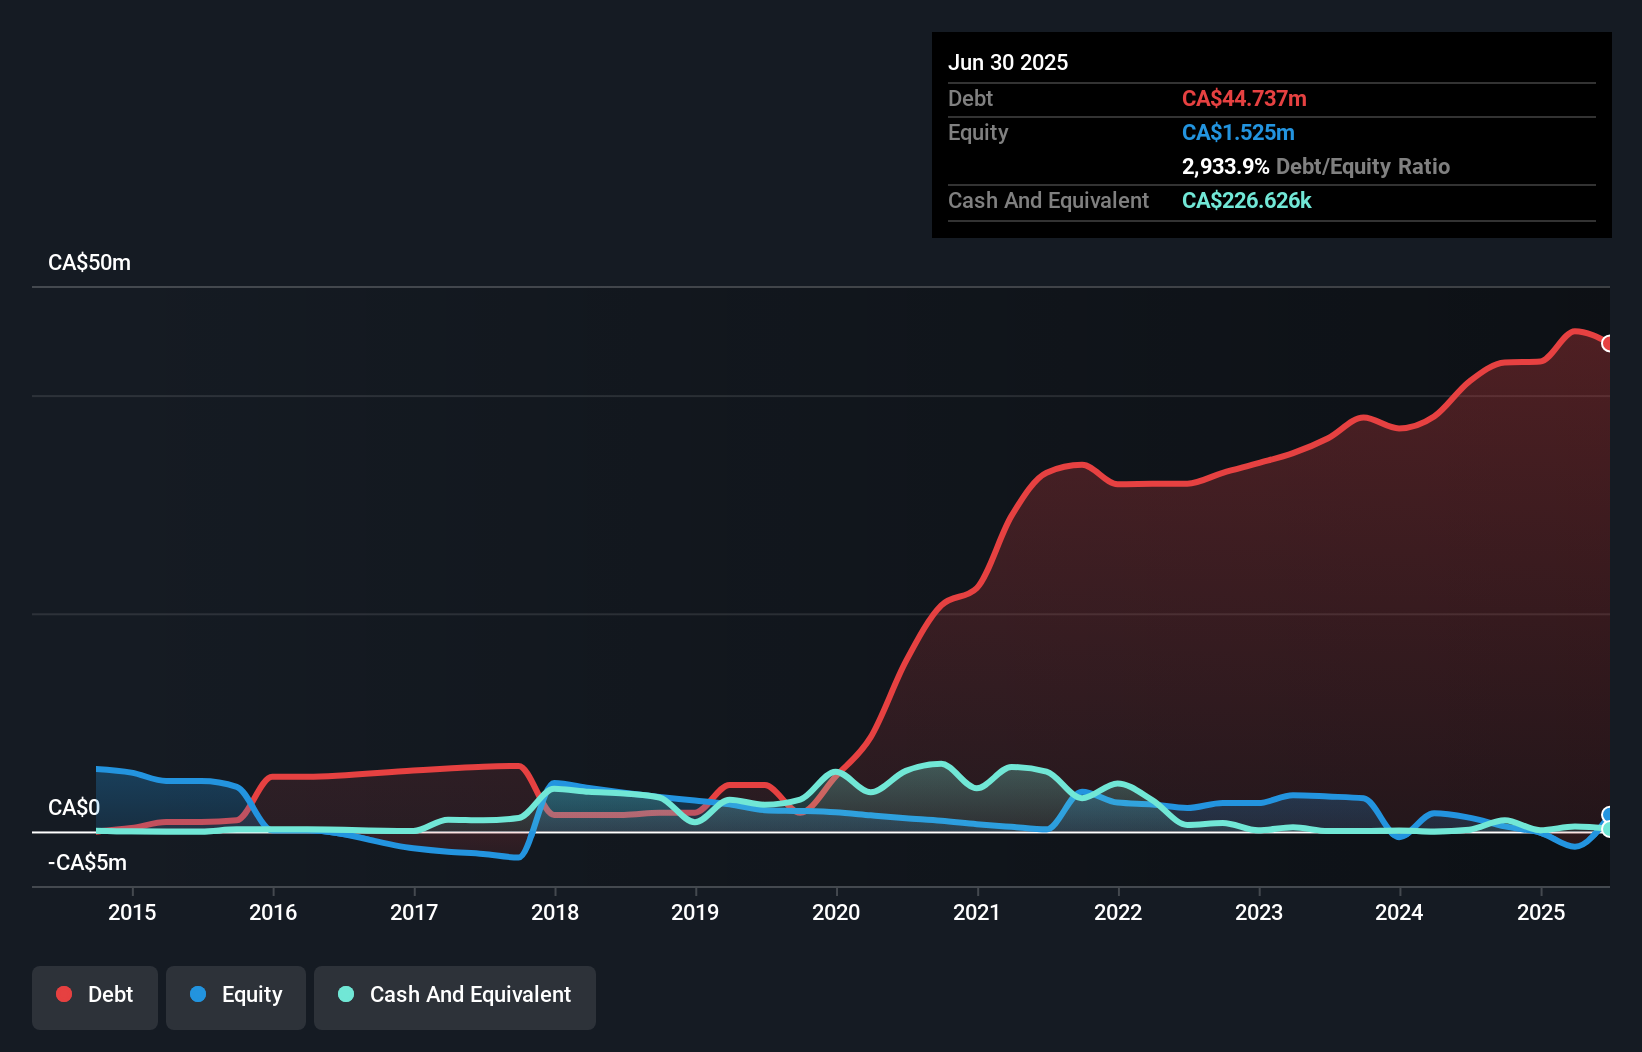The height and width of the screenshot is (1052, 1642).
Task: Select the teal Cash endpoint marker on chart
Action: 1608,829
